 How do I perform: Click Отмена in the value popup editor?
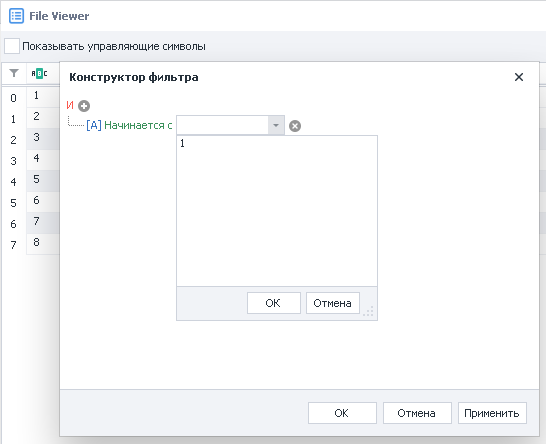coord(333,303)
